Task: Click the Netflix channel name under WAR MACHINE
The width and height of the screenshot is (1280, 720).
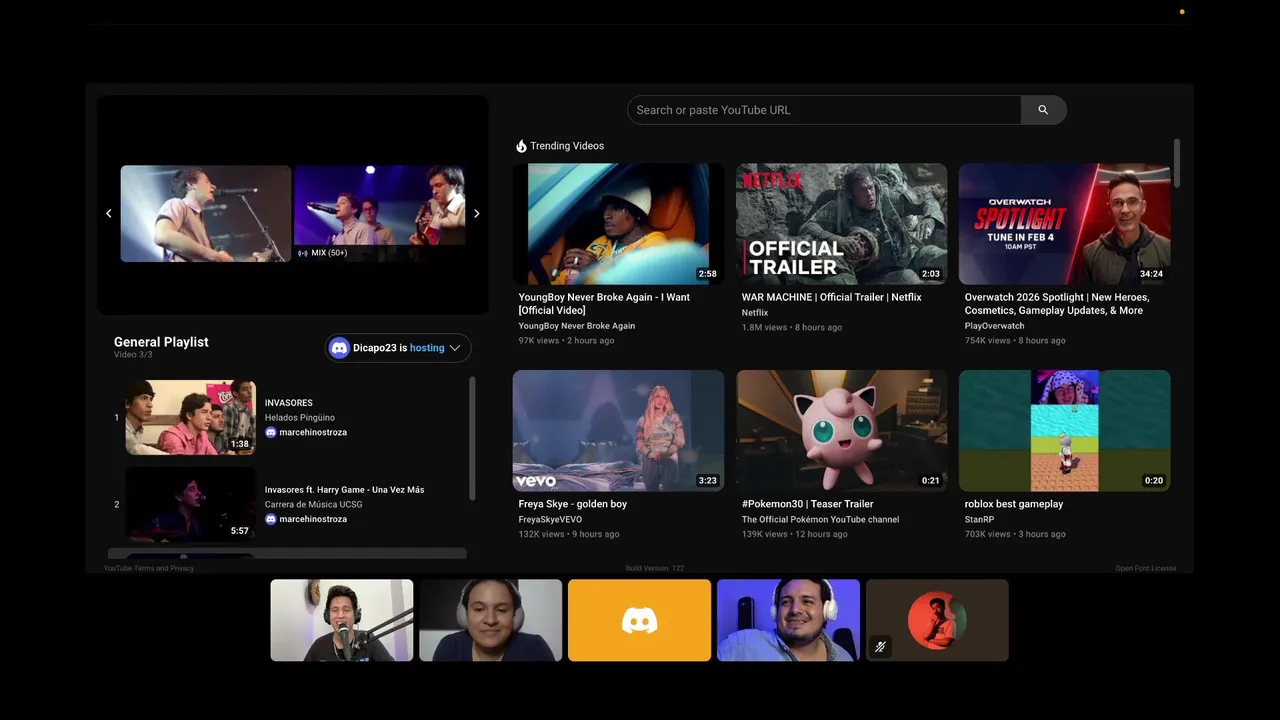Action: click(x=755, y=313)
